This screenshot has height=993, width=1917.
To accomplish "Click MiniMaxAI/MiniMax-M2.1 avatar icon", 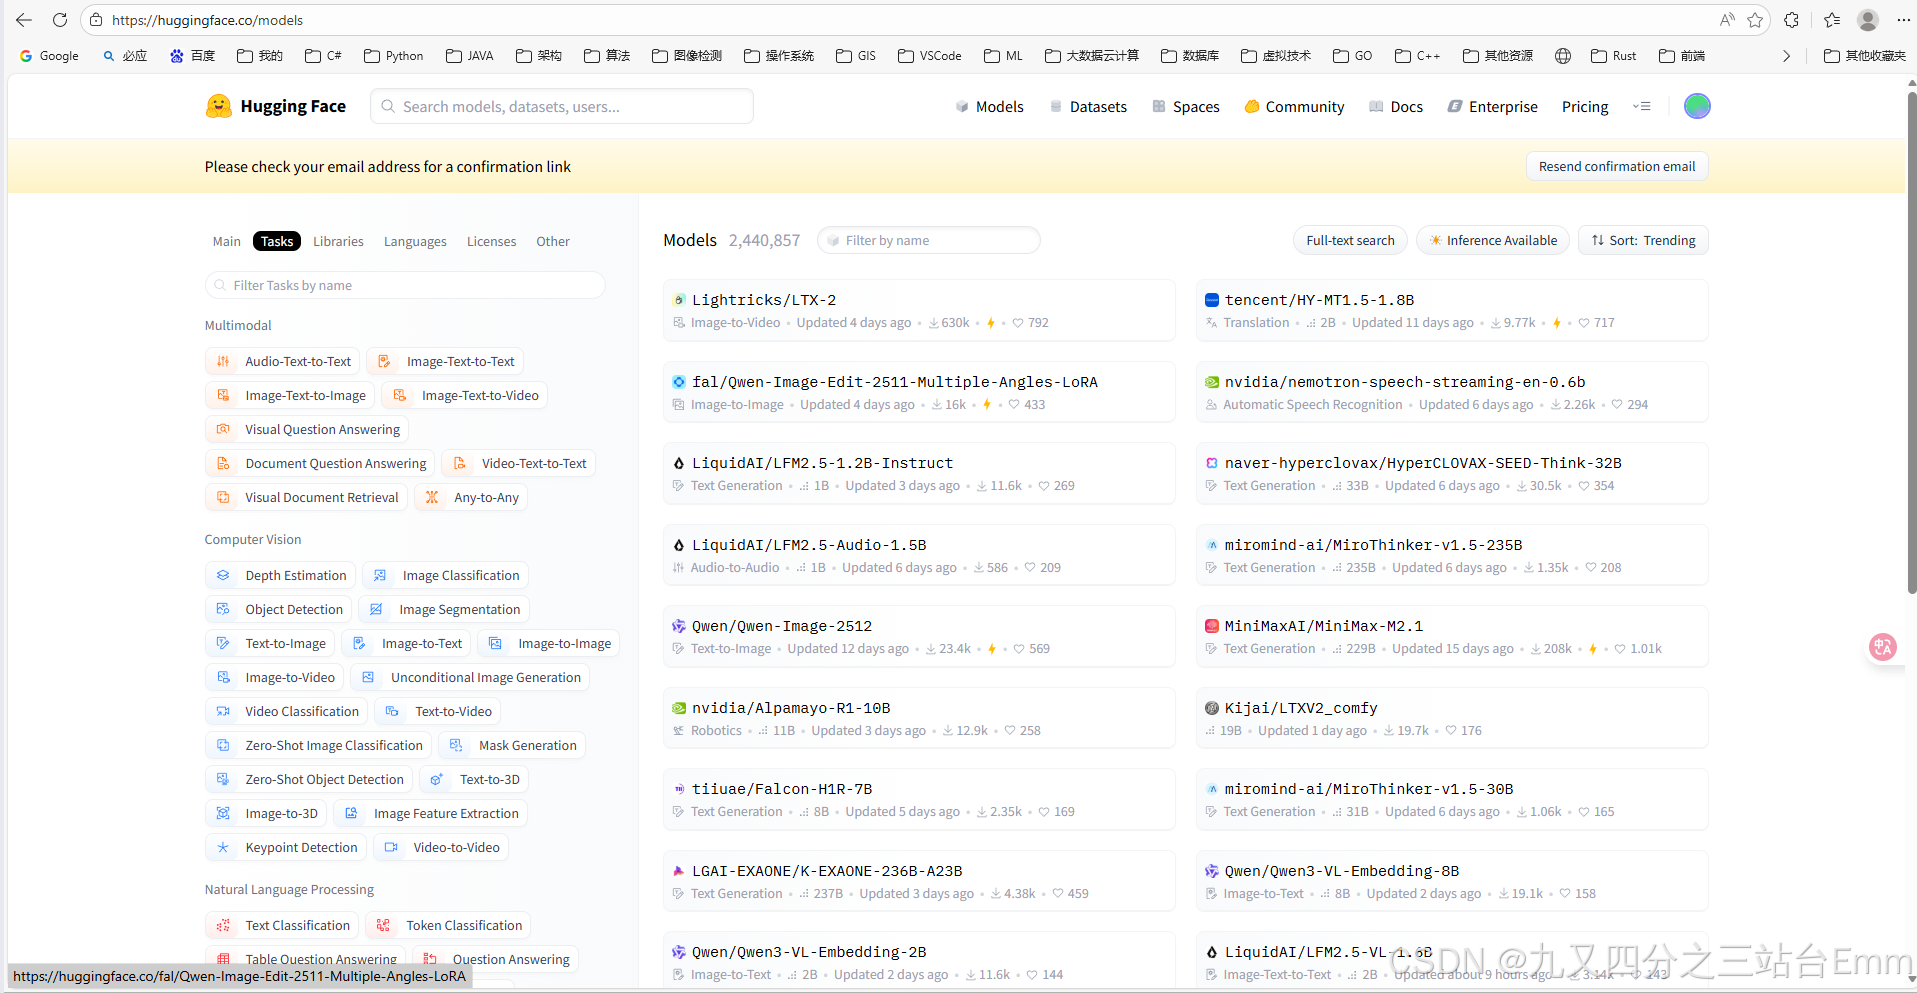I will click(x=1212, y=626).
